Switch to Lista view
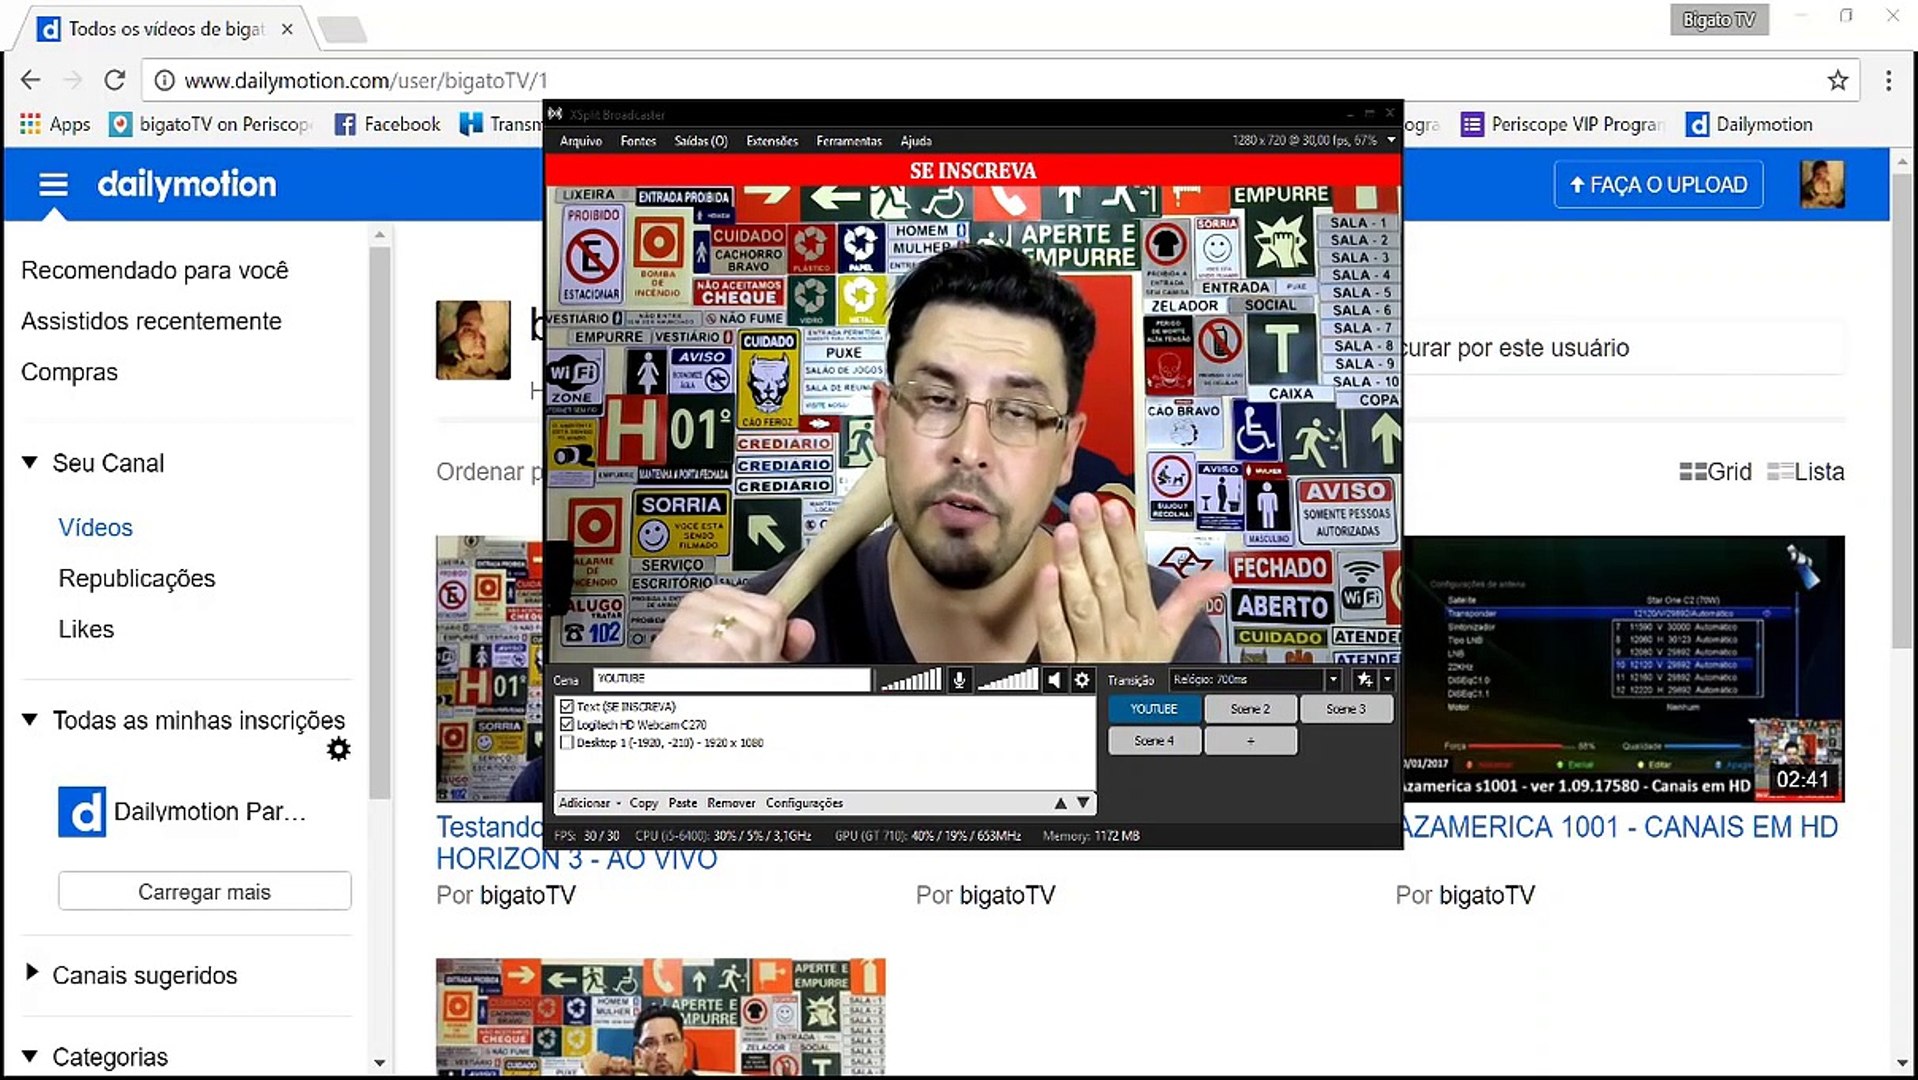The width and height of the screenshot is (1918, 1080). point(1806,472)
